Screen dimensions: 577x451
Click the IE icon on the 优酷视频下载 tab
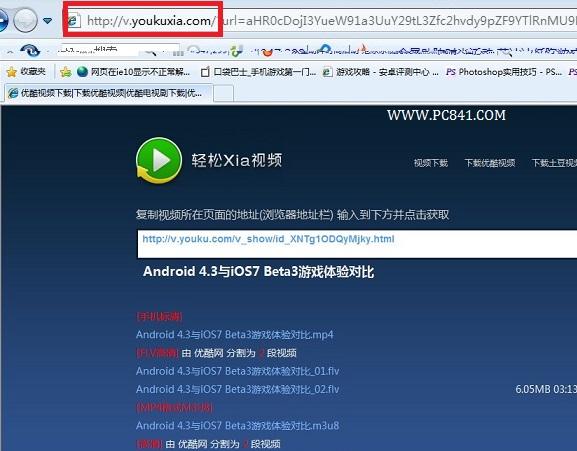coord(13,93)
